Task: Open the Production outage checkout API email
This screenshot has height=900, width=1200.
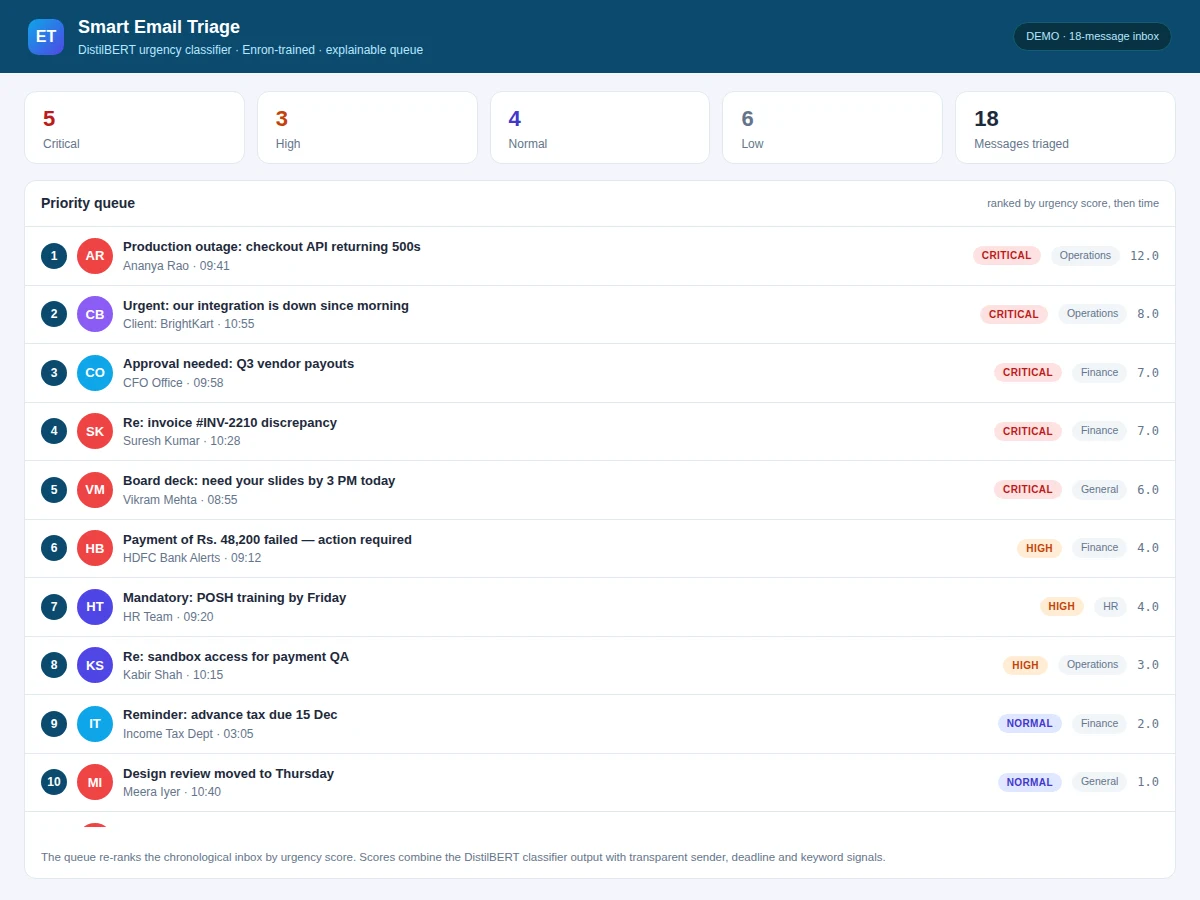Action: click(600, 256)
